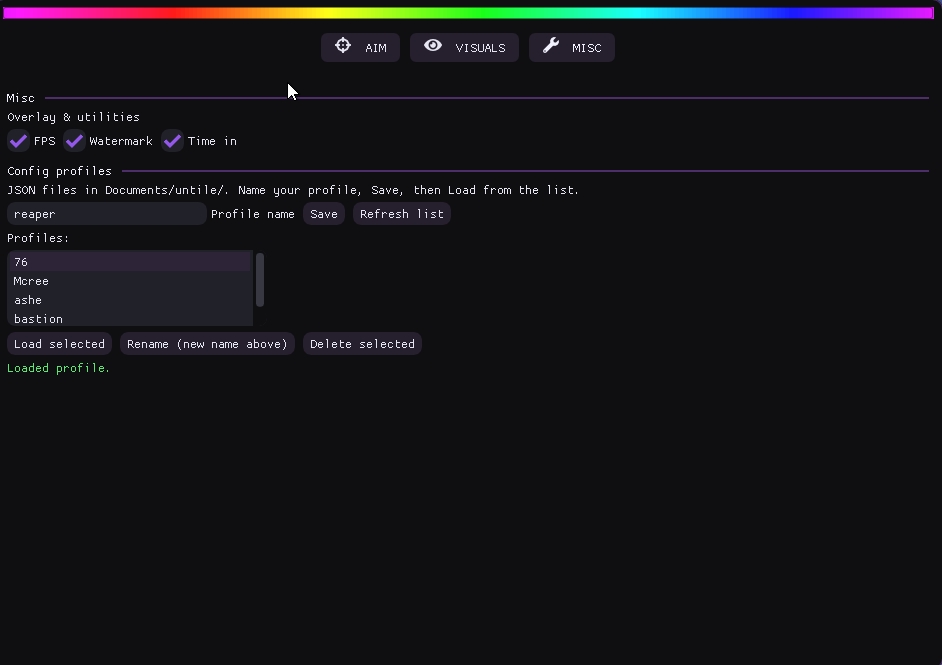Switch to the VISUALS tab text label

coord(480,48)
